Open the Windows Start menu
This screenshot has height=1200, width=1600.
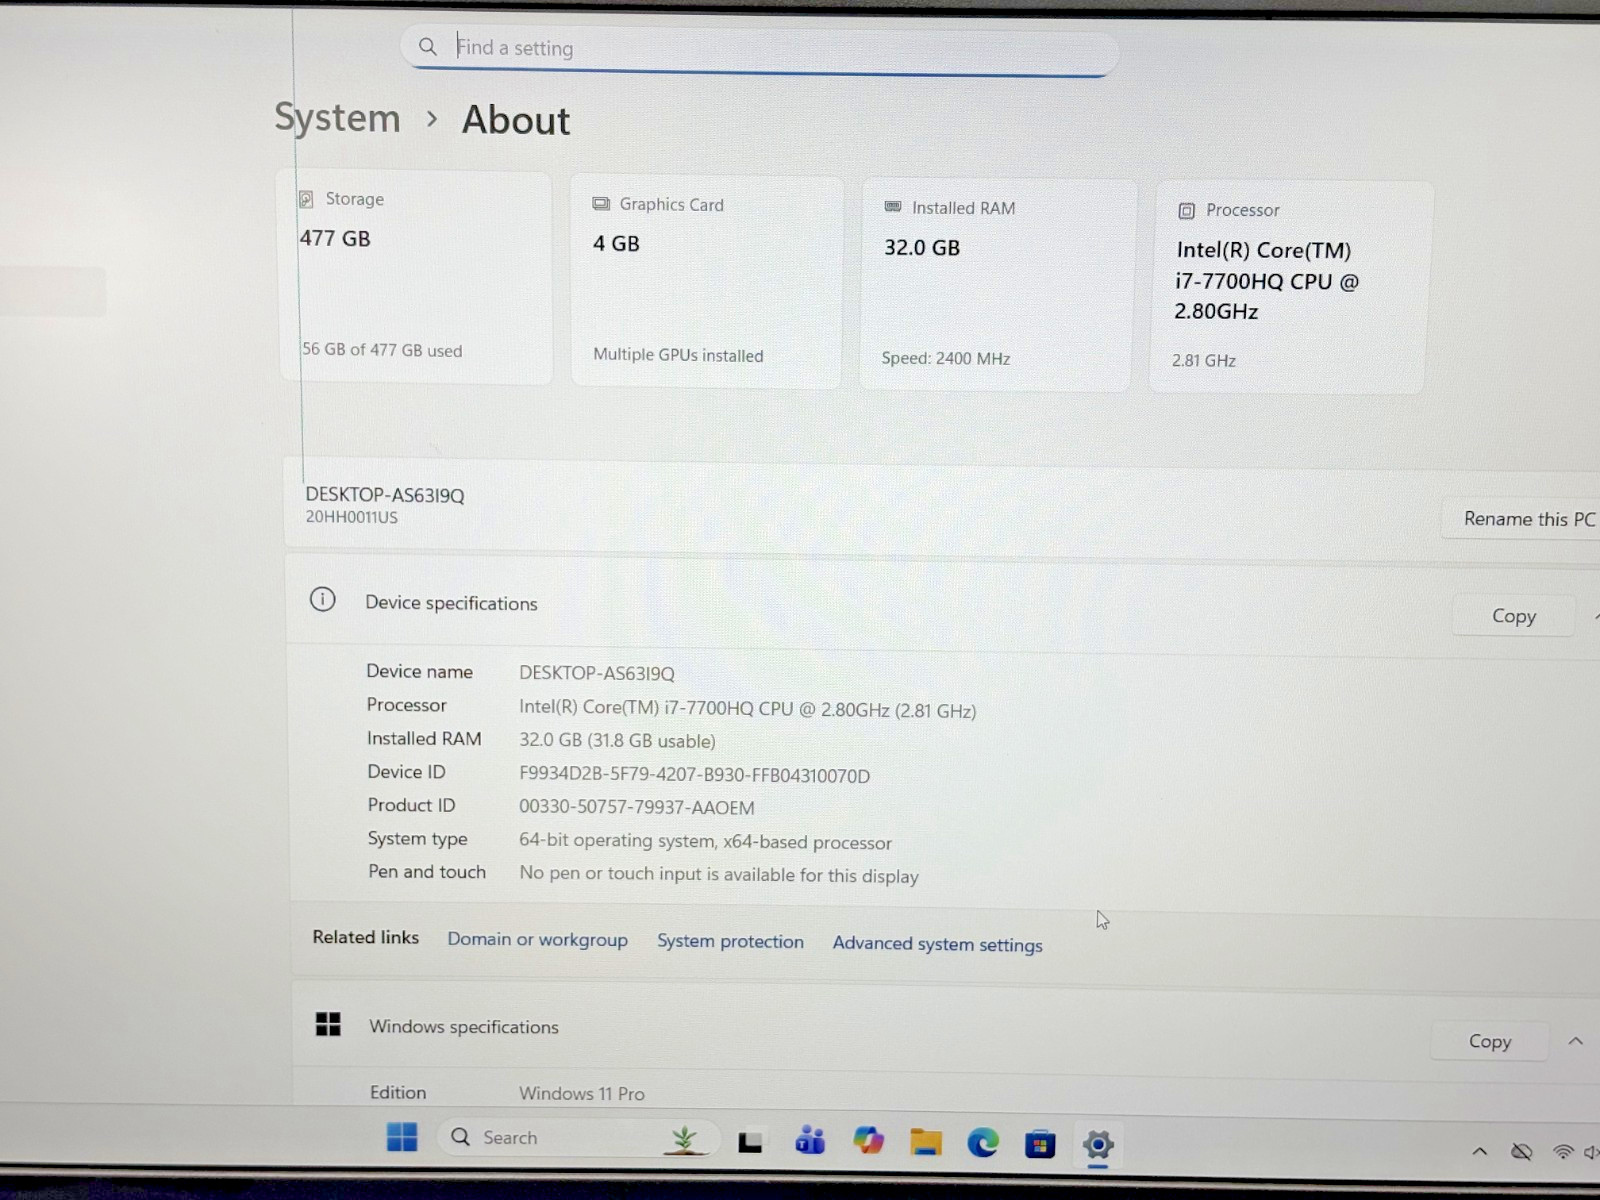coord(402,1137)
